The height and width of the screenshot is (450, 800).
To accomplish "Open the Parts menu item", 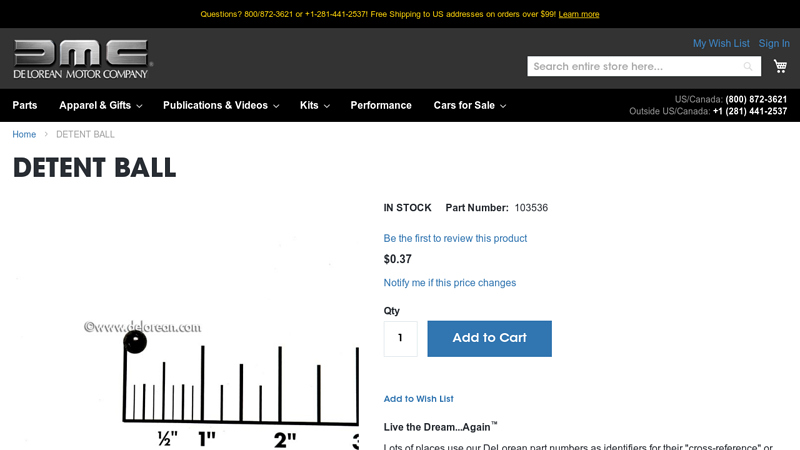I will 25,105.
